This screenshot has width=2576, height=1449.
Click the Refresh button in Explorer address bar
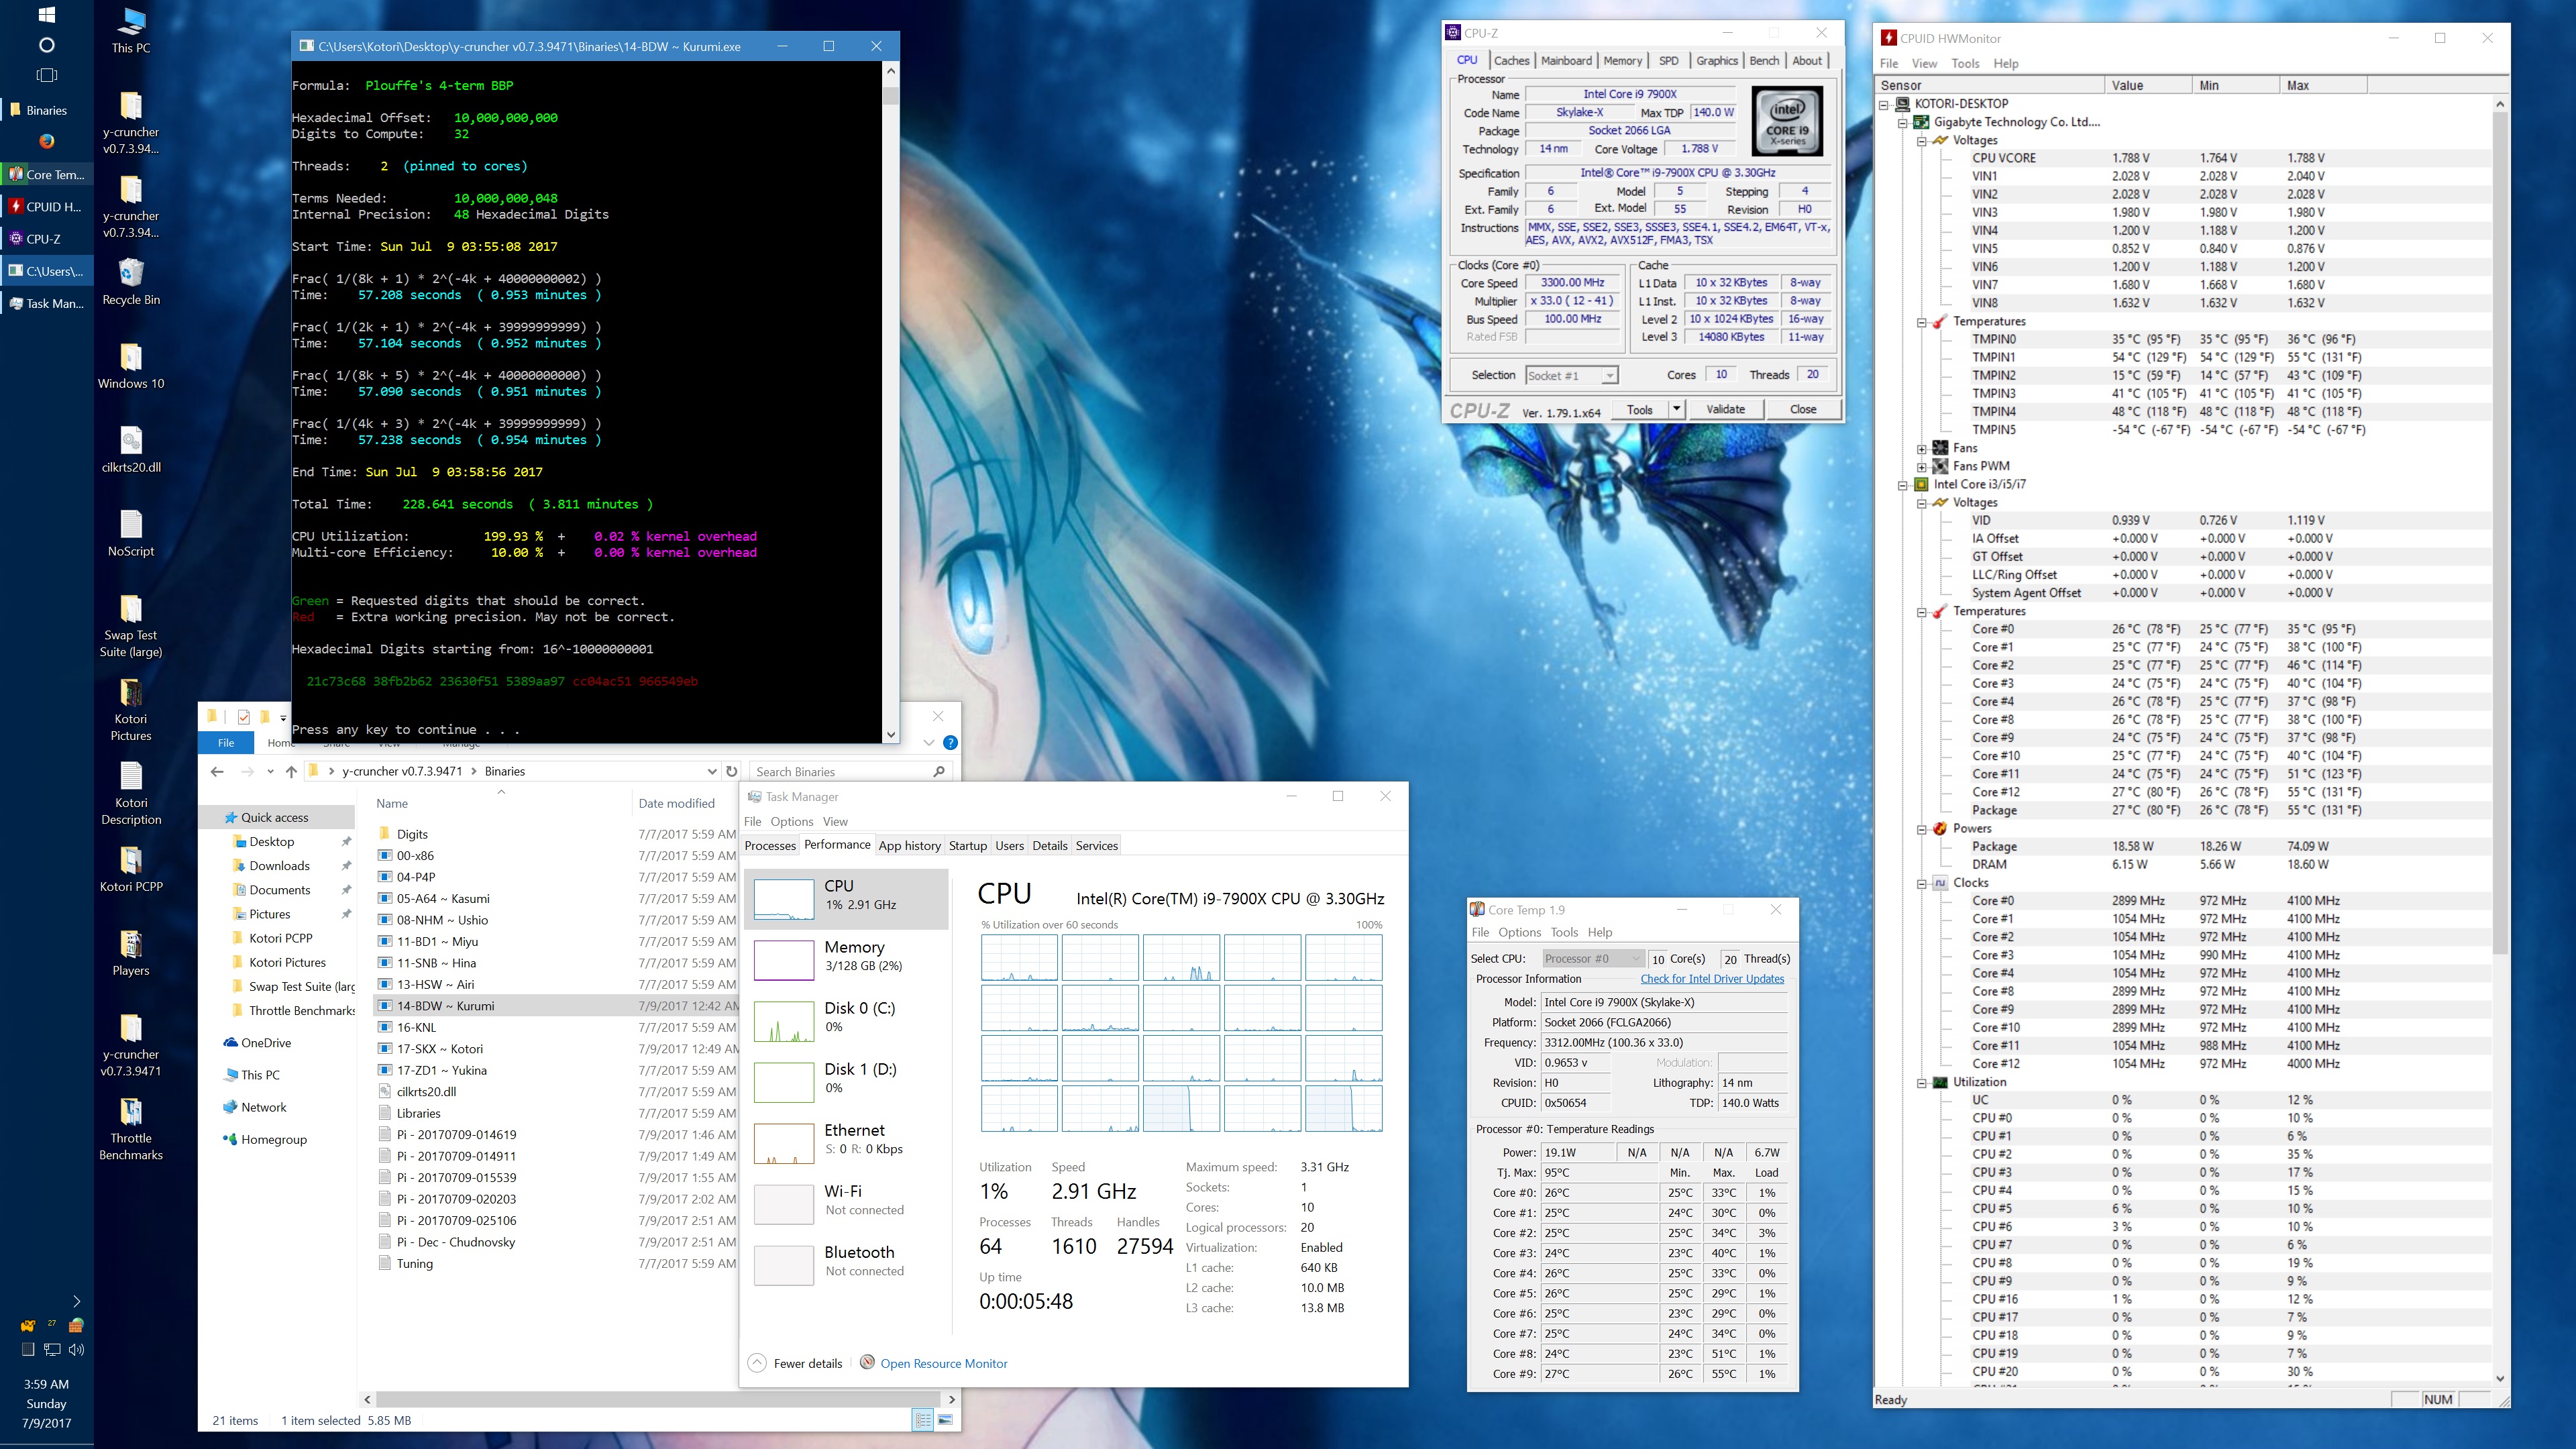pyautogui.click(x=732, y=771)
